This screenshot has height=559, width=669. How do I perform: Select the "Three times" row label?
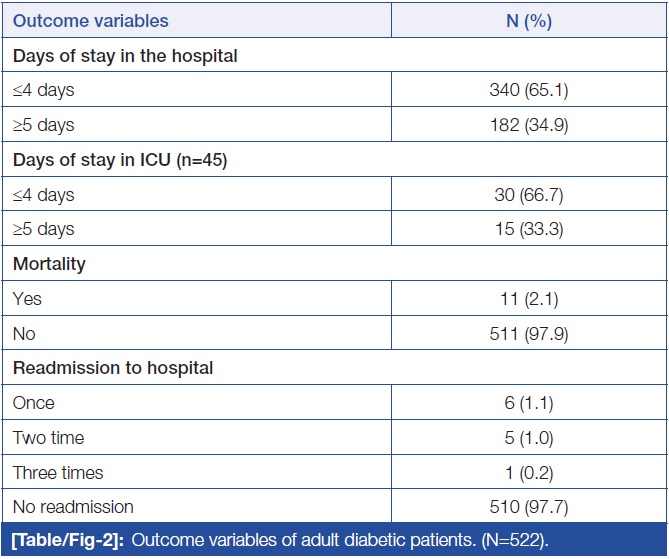(58, 472)
